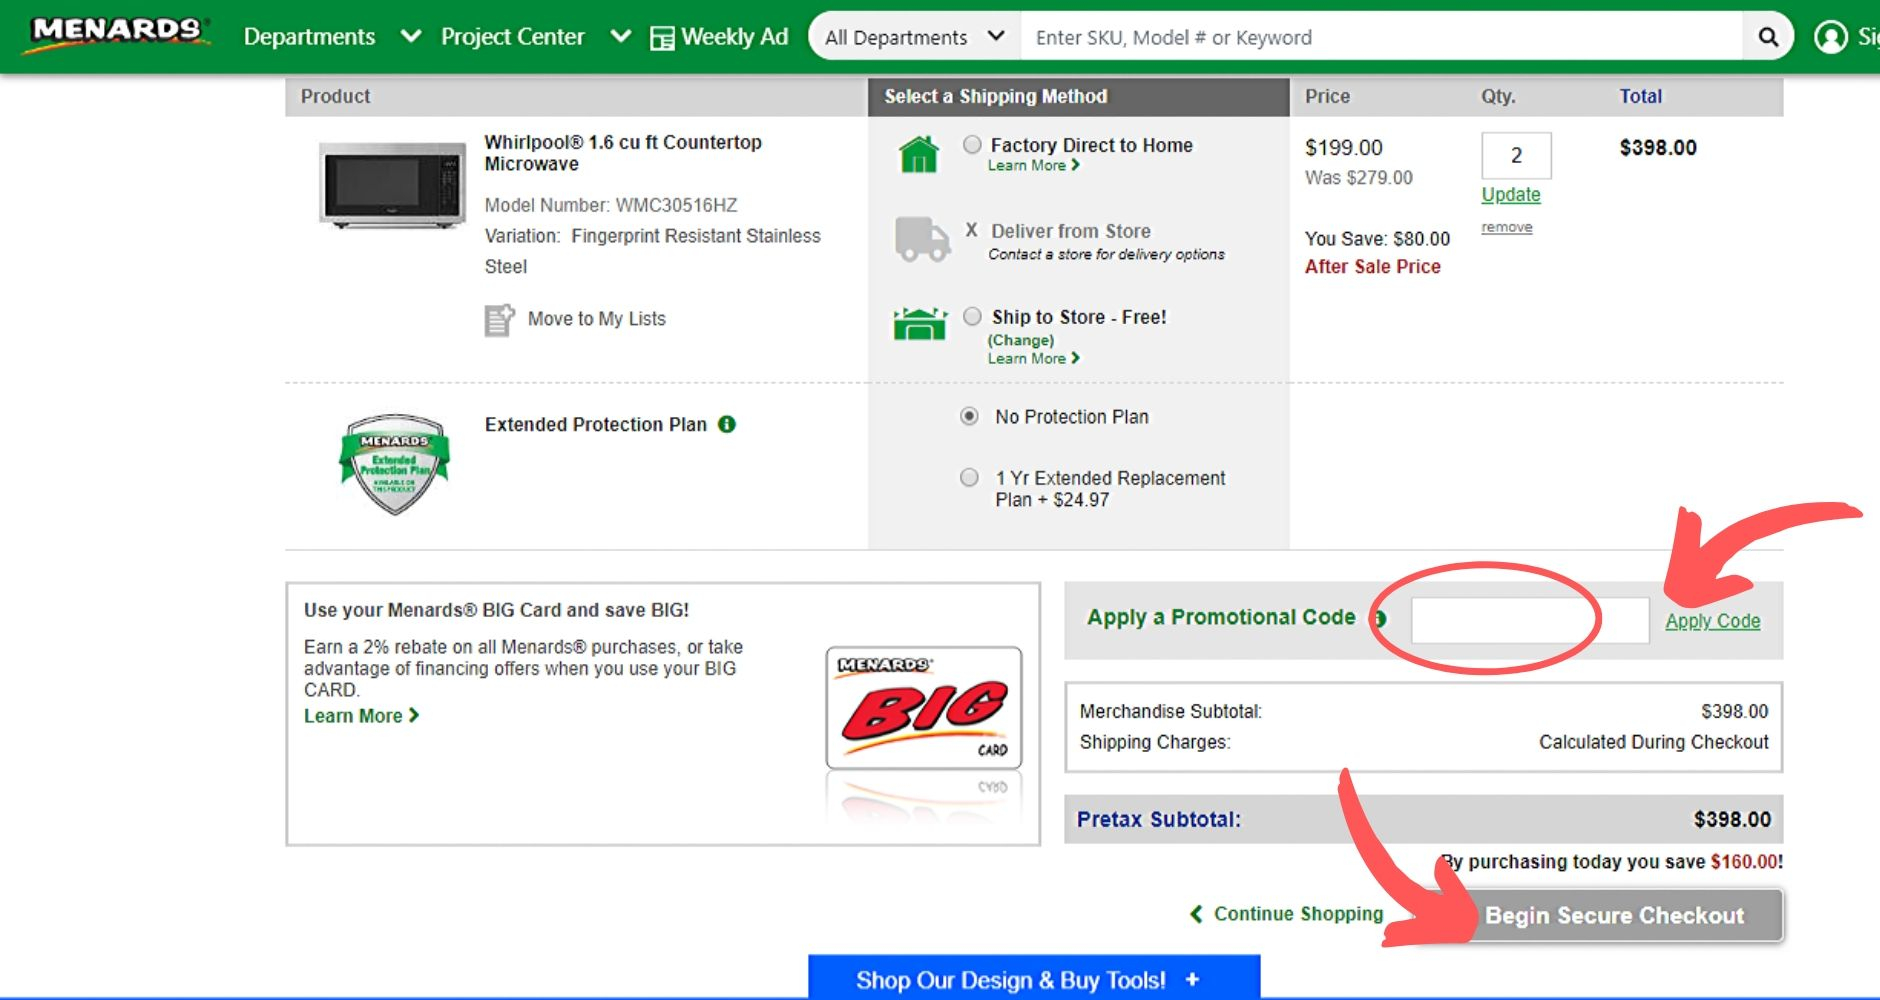
Task: Click the Update quantity link
Action: tap(1511, 195)
